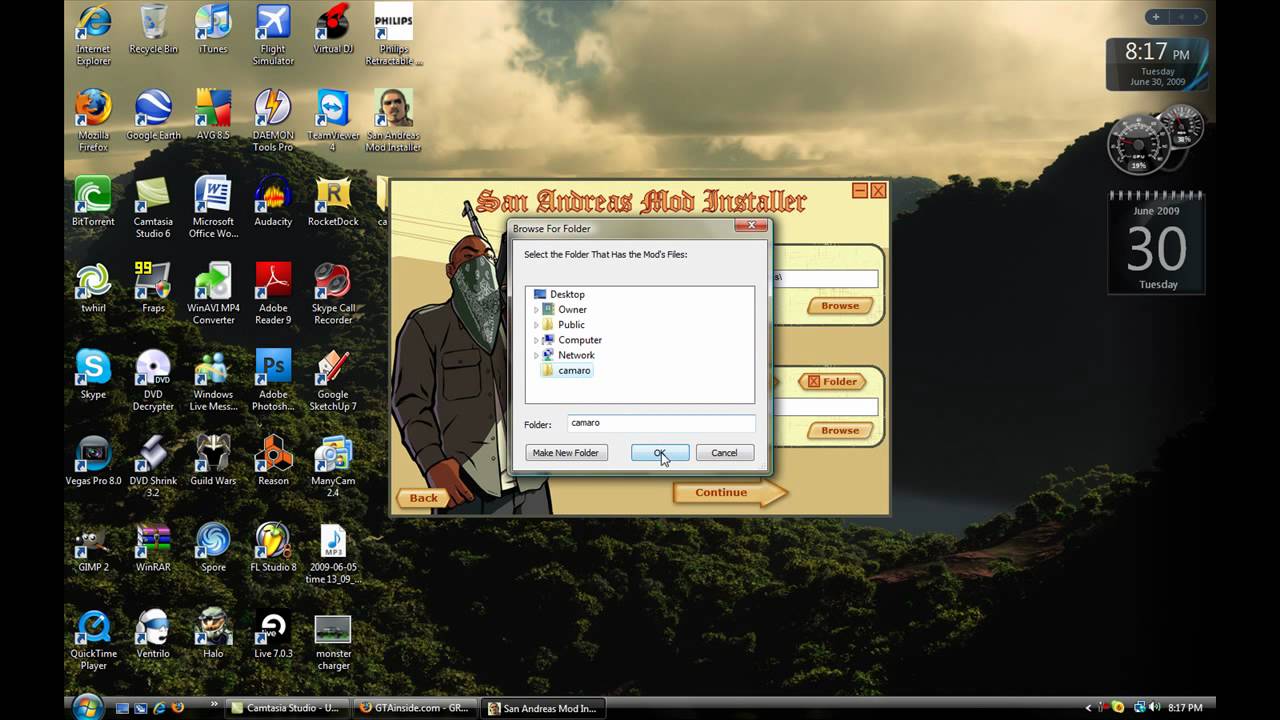Switch to San Andreas Mod Installer taskbar button

[543, 708]
